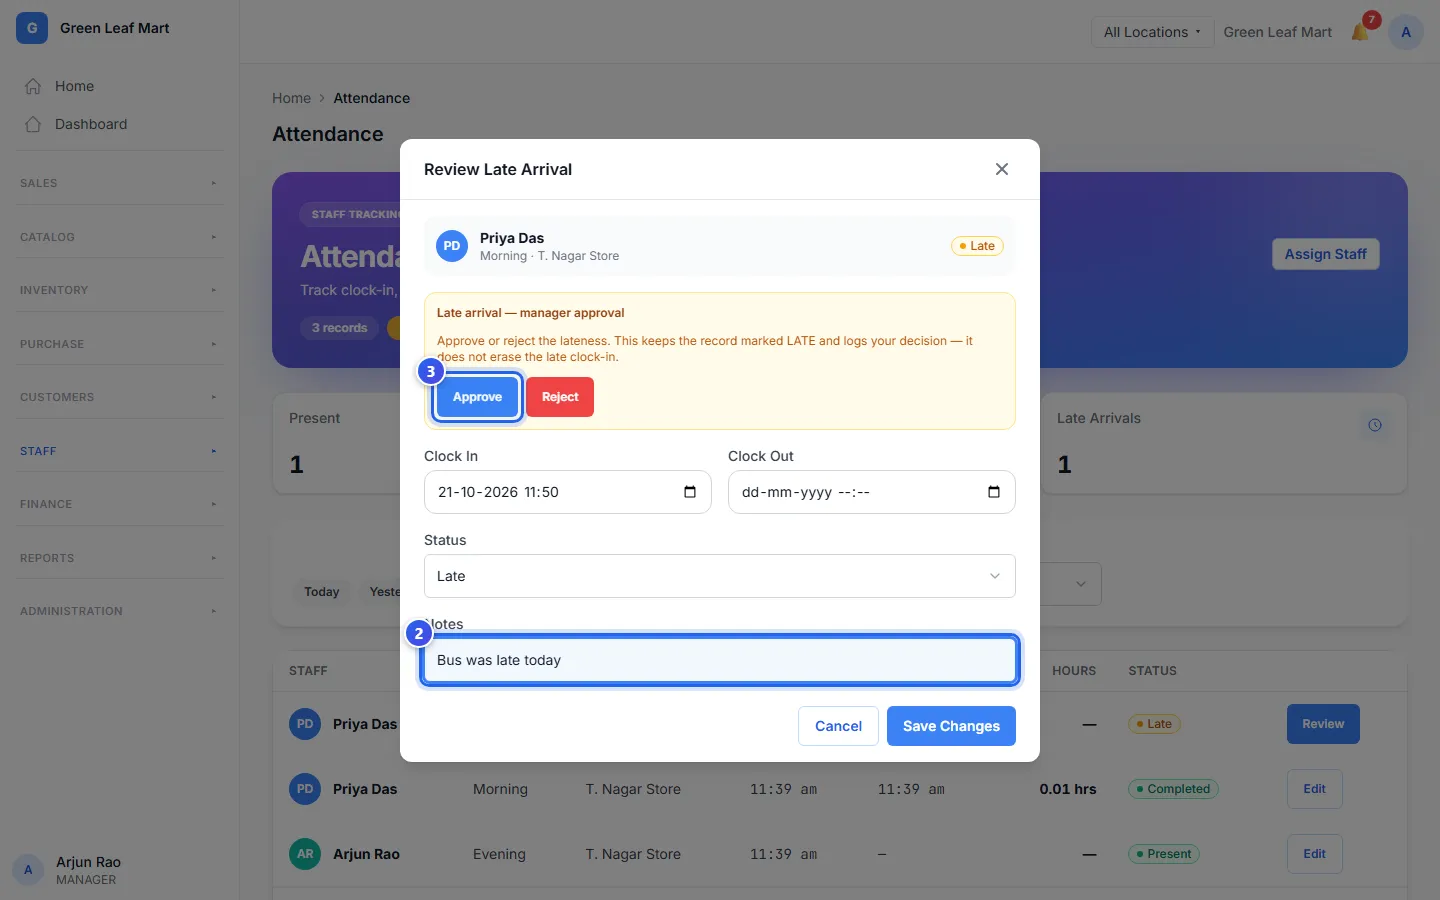
Task: Open the Status dropdown set to Late
Action: [x=720, y=576]
